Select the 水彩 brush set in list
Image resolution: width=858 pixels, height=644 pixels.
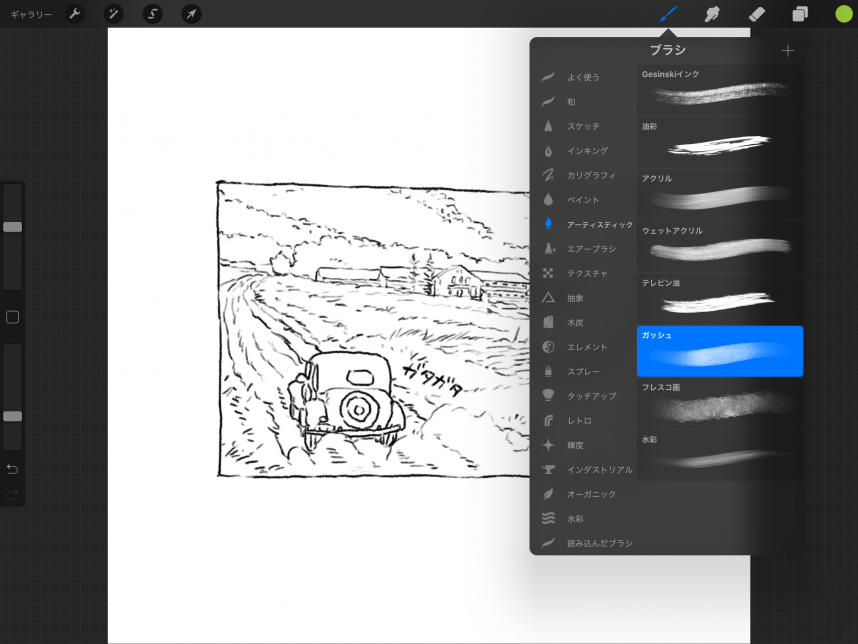point(575,519)
